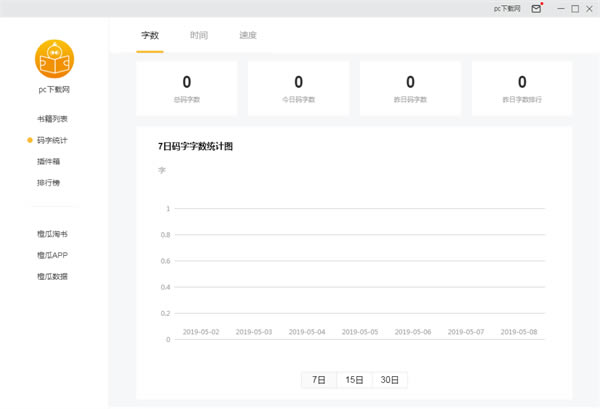Close the application window
The width and height of the screenshot is (600, 409).
coord(589,8)
